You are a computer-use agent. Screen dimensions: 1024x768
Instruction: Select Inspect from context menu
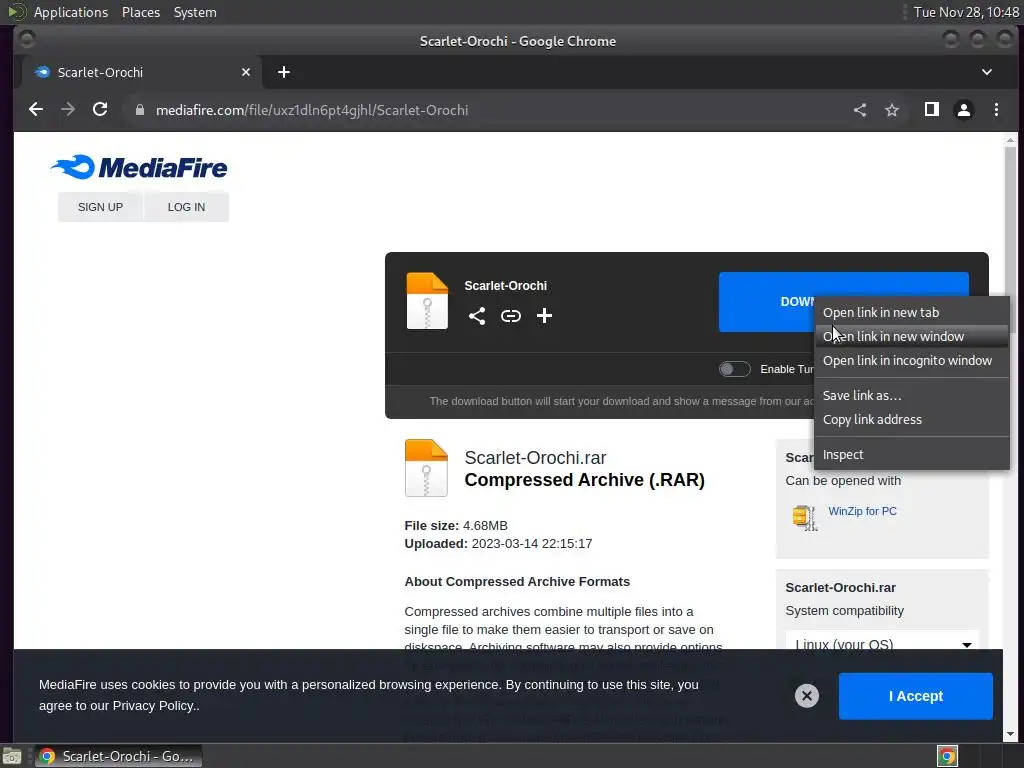click(x=912, y=455)
